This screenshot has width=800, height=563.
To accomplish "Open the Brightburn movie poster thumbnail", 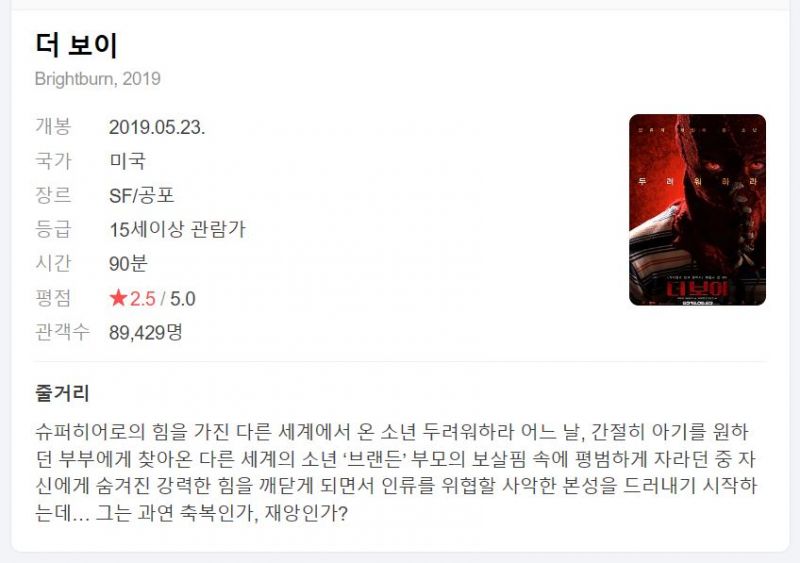I will [697, 210].
